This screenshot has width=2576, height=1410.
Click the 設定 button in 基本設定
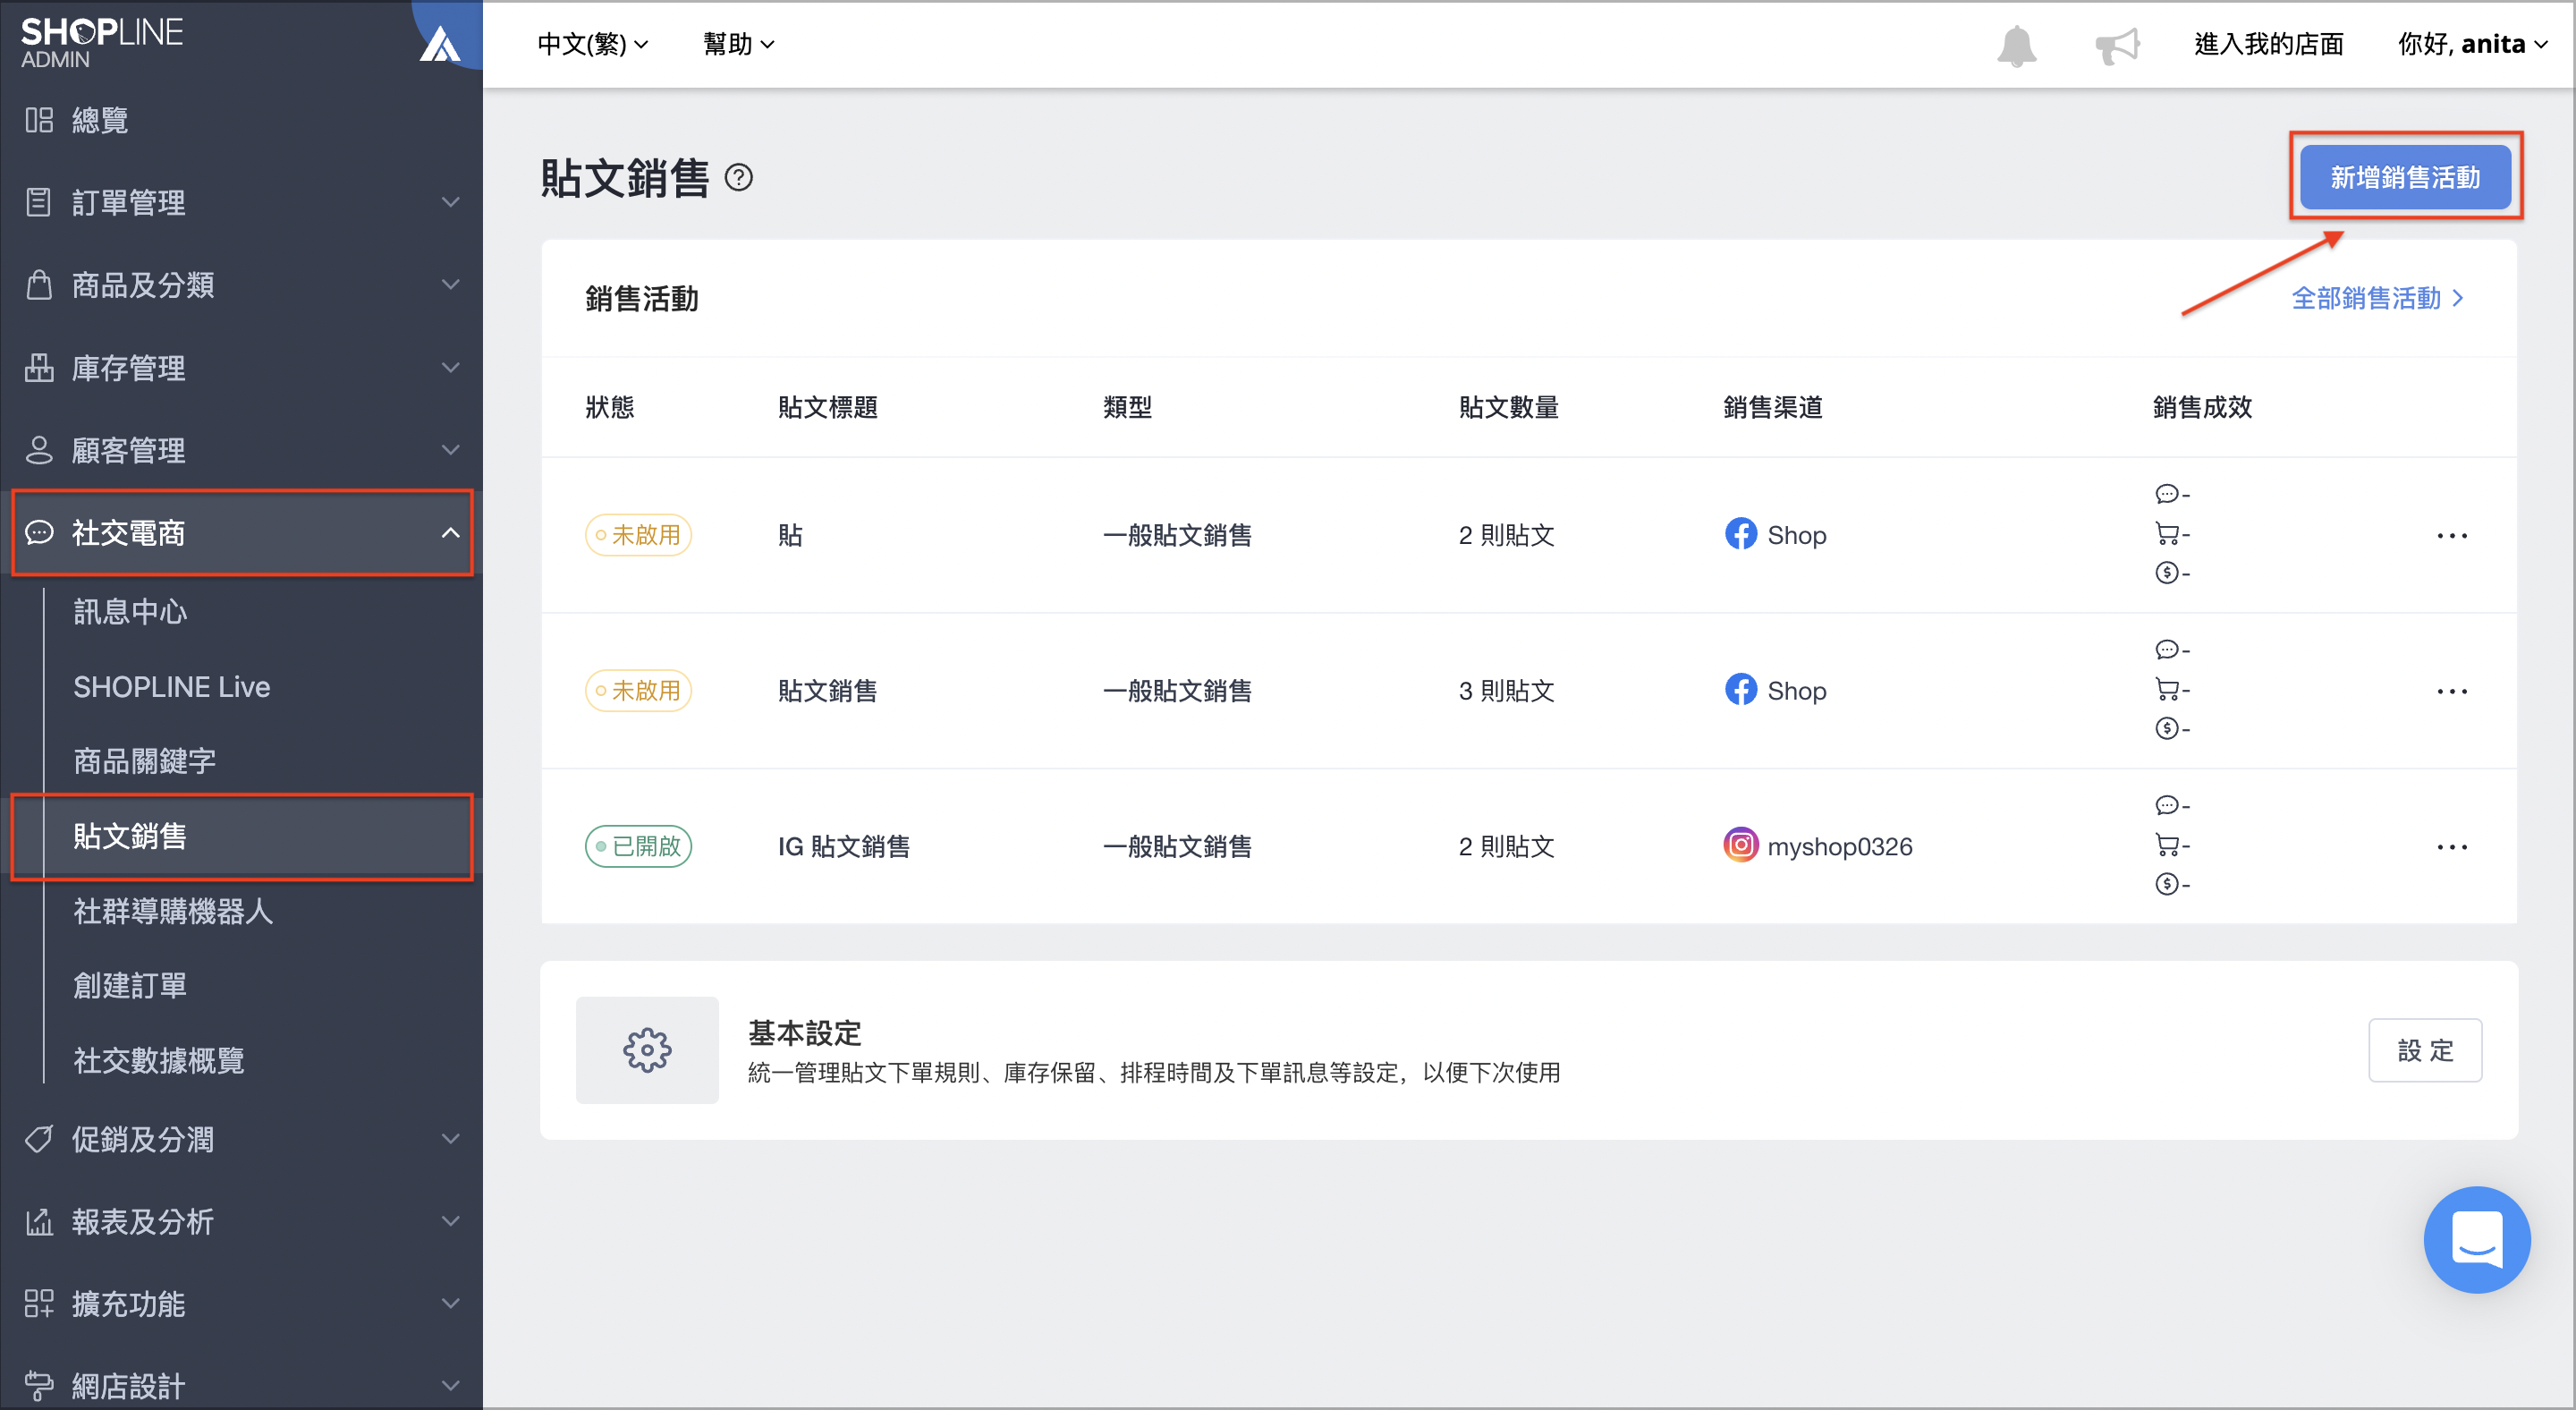click(2424, 1050)
